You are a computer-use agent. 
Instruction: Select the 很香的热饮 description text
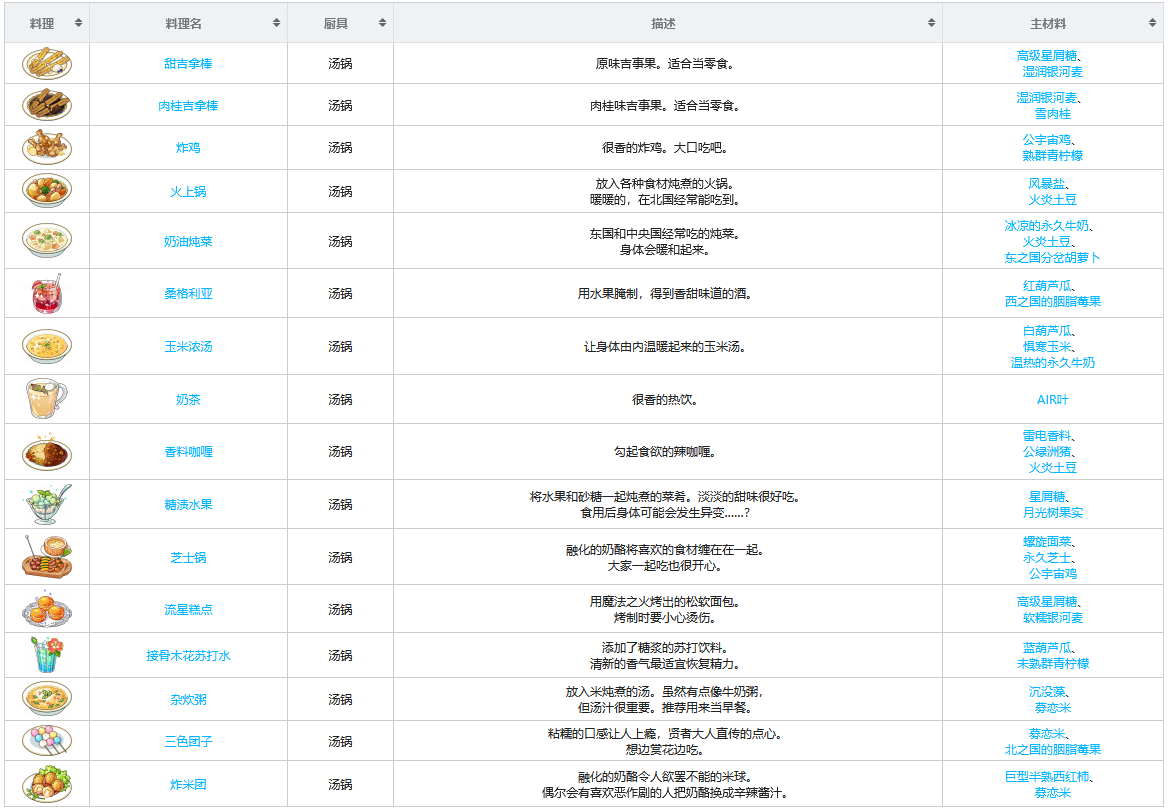(664, 400)
